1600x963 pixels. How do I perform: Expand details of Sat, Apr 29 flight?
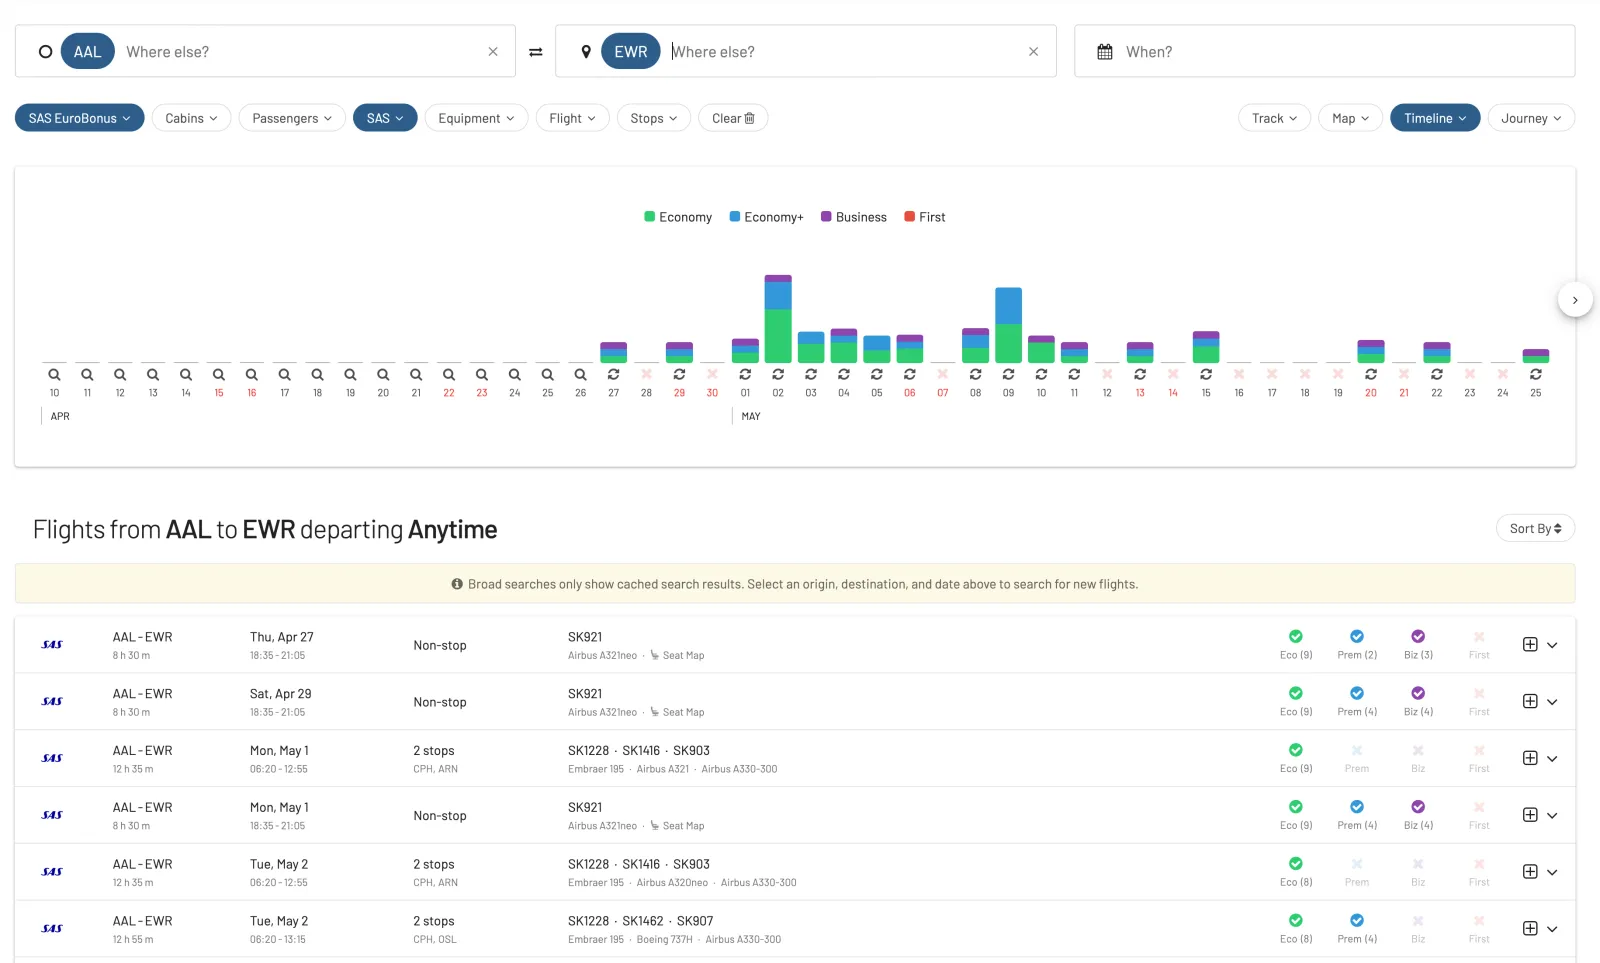tap(1552, 703)
